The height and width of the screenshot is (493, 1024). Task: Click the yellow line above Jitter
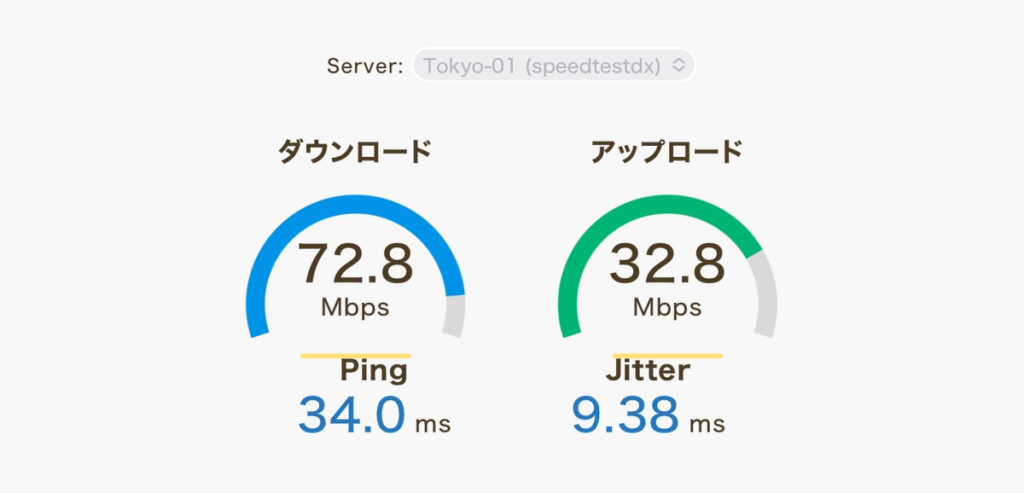coord(667,356)
